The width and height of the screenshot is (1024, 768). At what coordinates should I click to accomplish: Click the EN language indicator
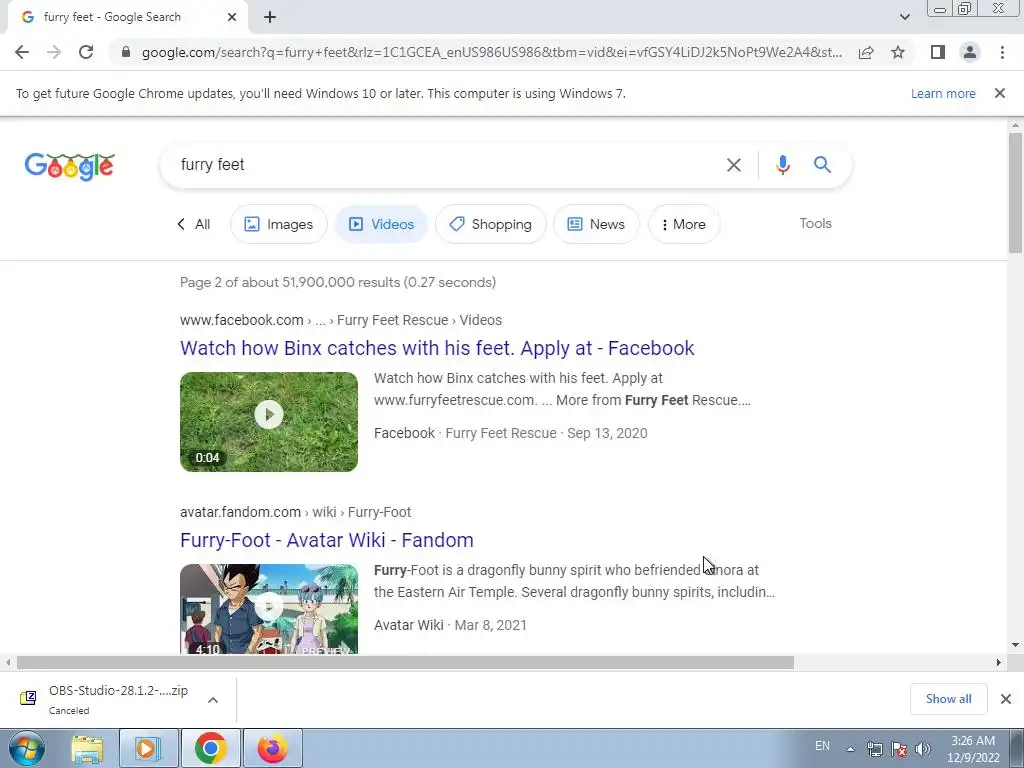point(822,746)
